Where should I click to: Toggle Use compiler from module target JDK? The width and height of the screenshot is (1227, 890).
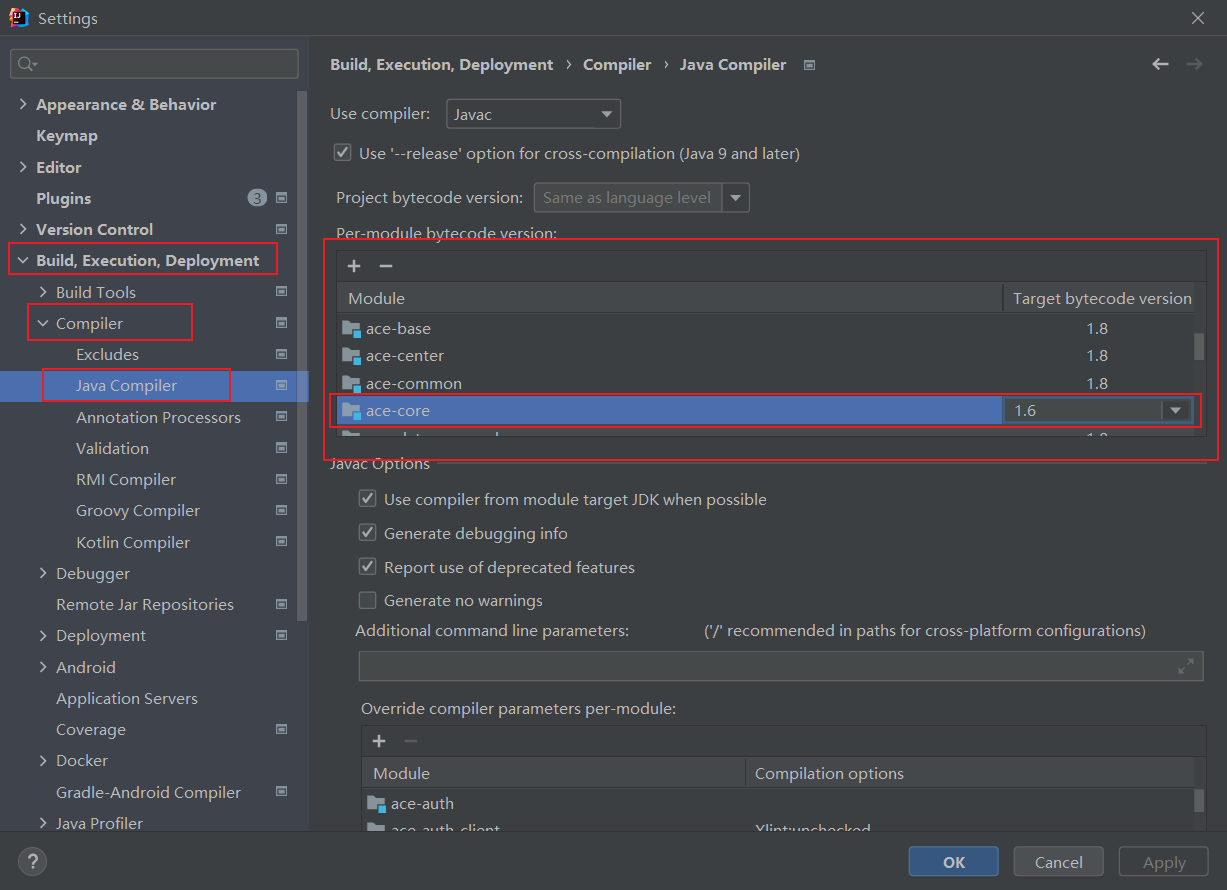point(367,499)
